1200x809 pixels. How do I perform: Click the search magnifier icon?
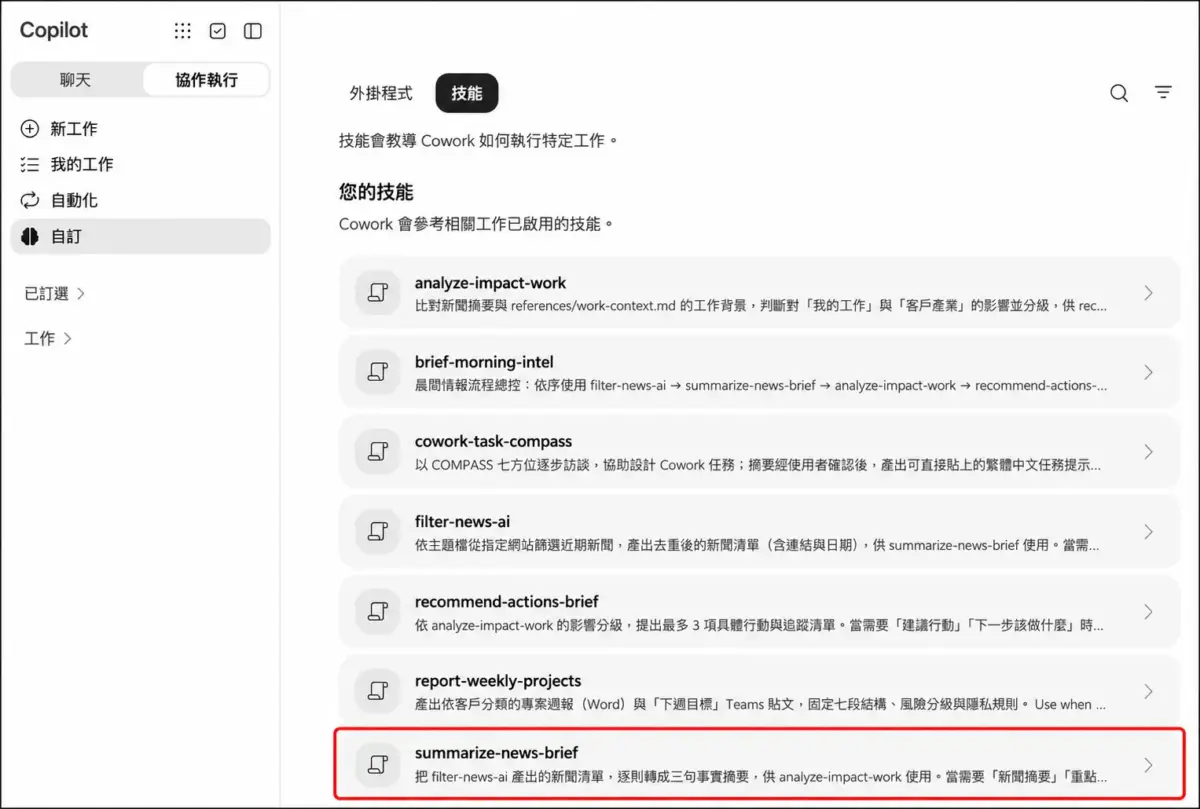click(x=1119, y=93)
